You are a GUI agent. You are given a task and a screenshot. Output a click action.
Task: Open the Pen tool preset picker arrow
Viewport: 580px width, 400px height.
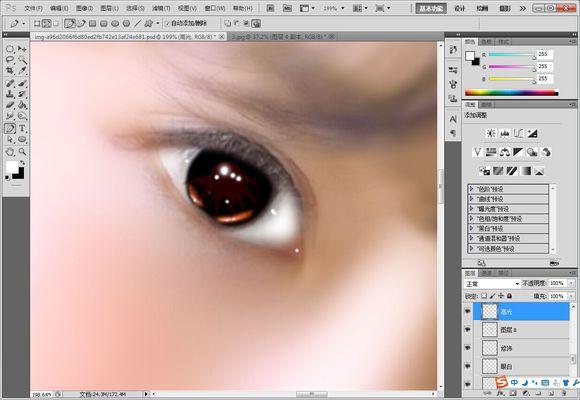[24, 24]
